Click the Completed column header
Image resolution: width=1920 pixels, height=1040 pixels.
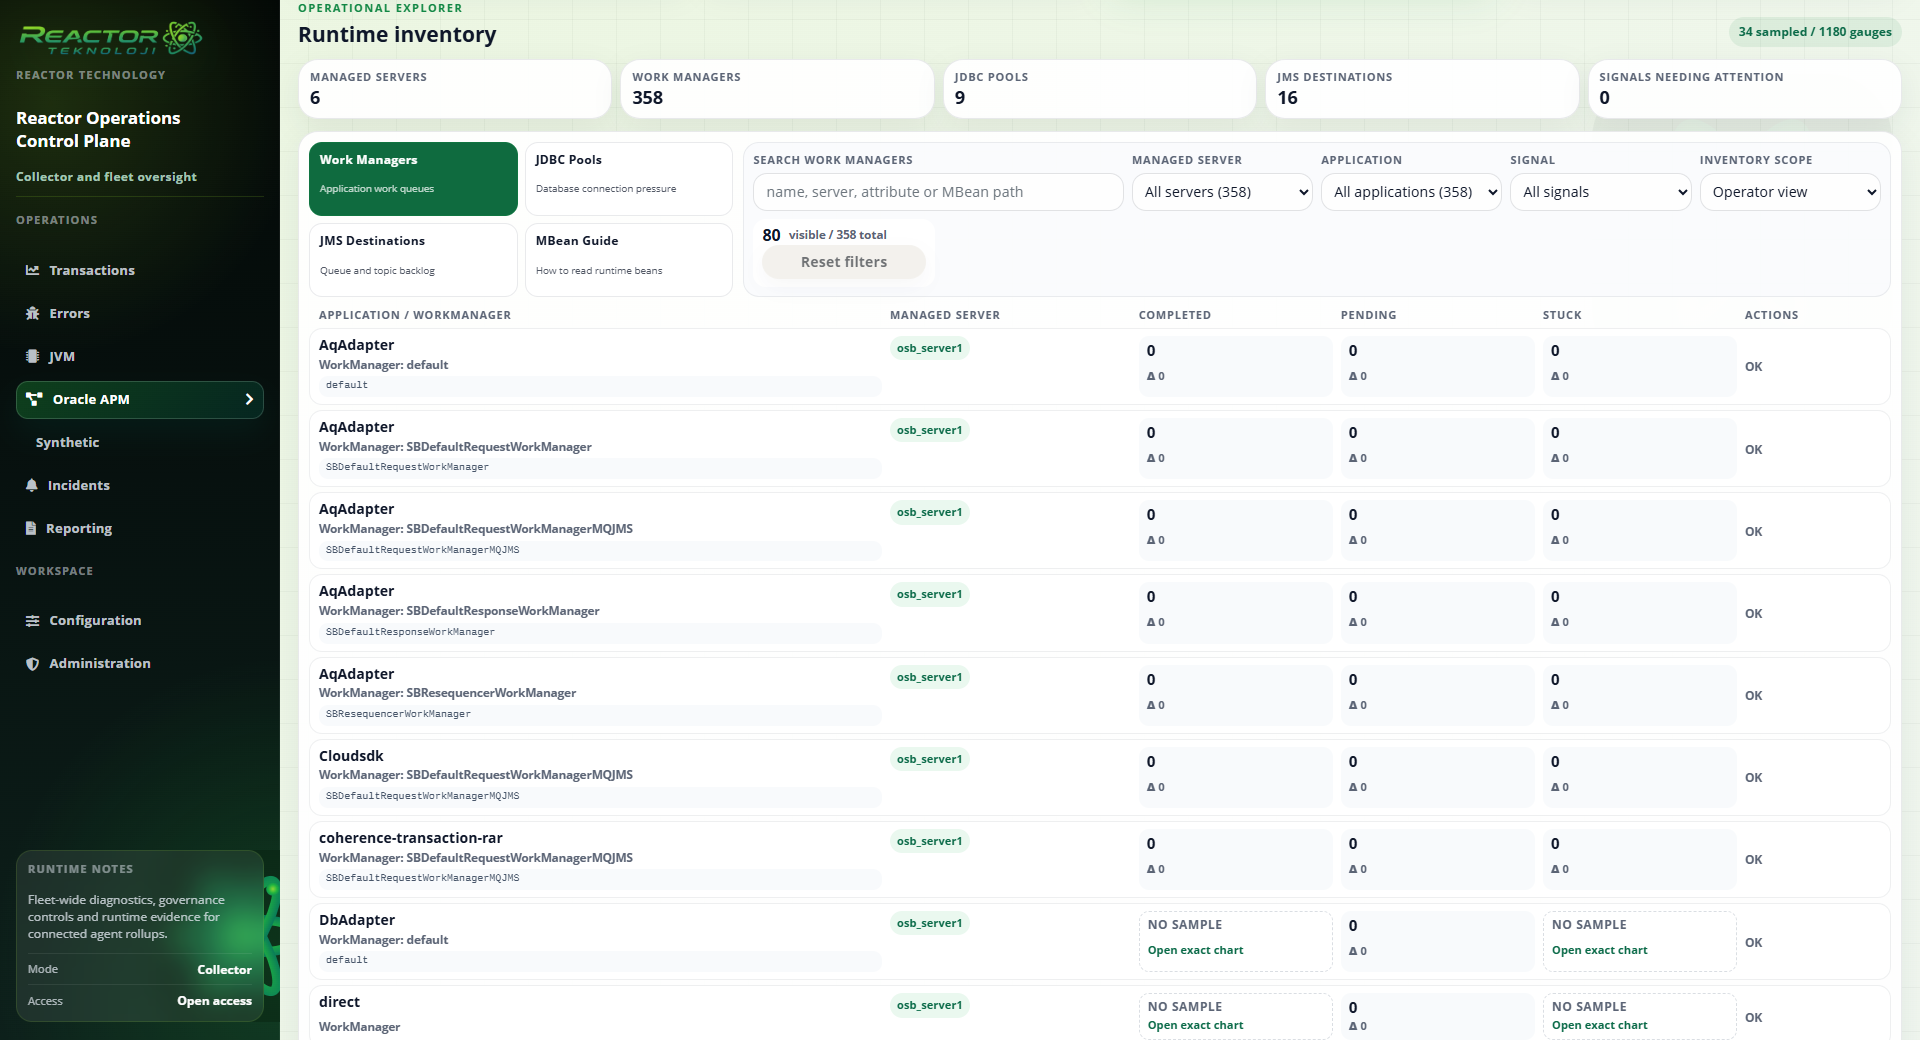point(1175,315)
